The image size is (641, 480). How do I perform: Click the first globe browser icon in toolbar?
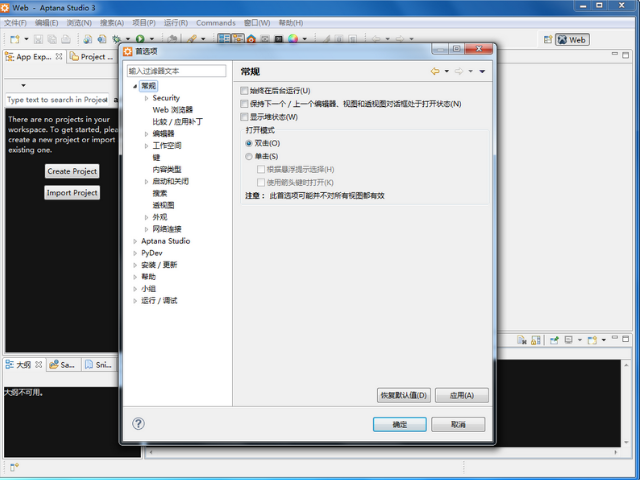tap(87, 39)
